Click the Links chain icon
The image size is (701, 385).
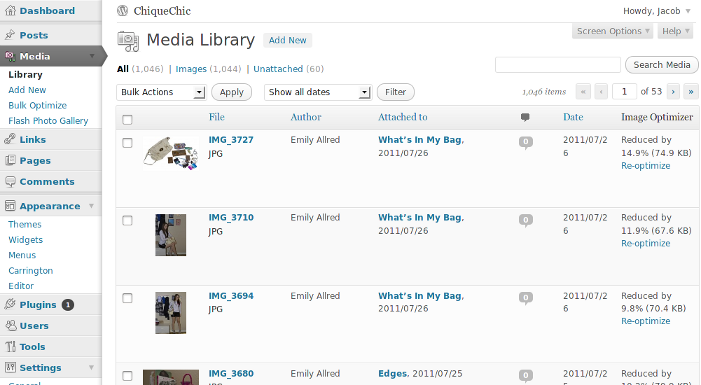click(x=10, y=140)
